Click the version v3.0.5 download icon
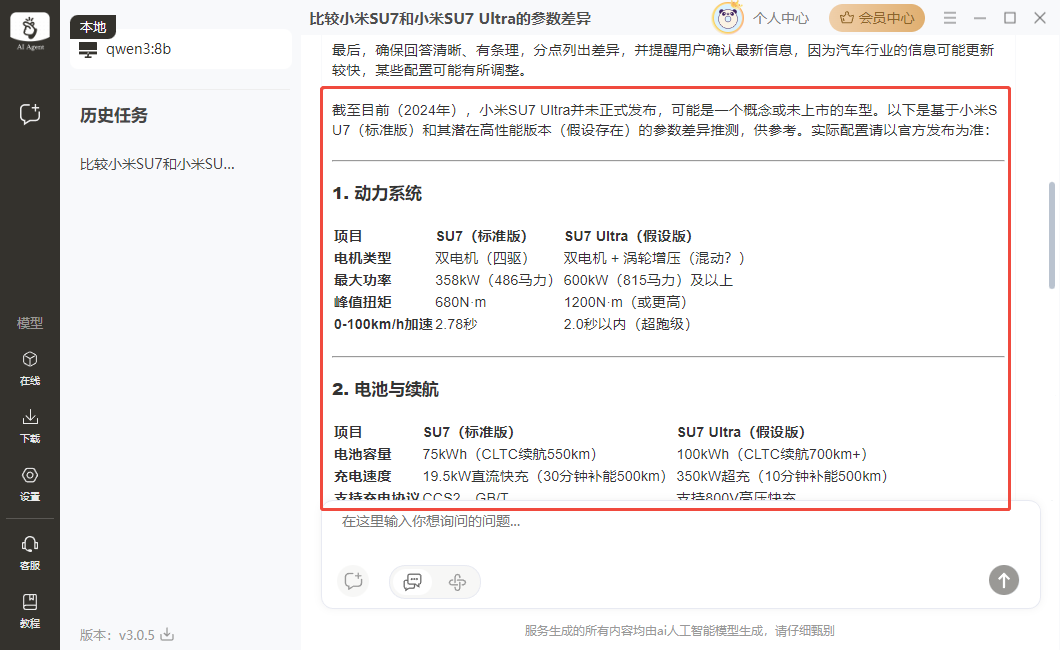The image size is (1060, 650). pyautogui.click(x=168, y=634)
